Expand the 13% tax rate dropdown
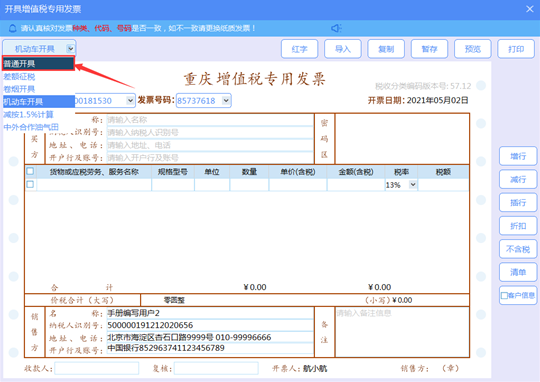 [x=413, y=185]
